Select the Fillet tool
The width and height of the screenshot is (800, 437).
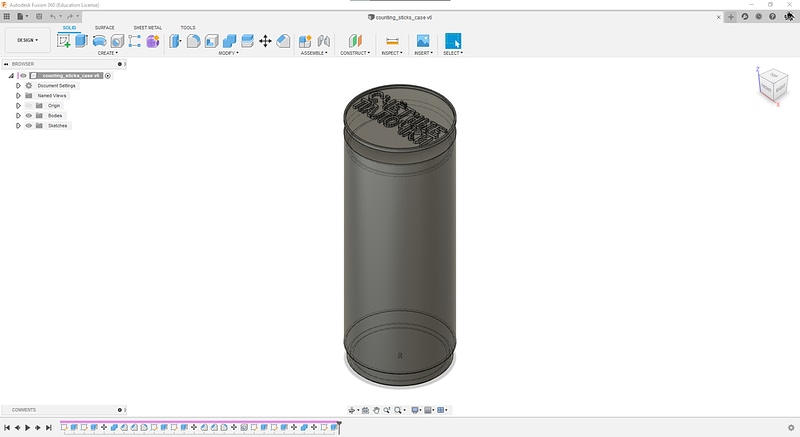[193, 41]
